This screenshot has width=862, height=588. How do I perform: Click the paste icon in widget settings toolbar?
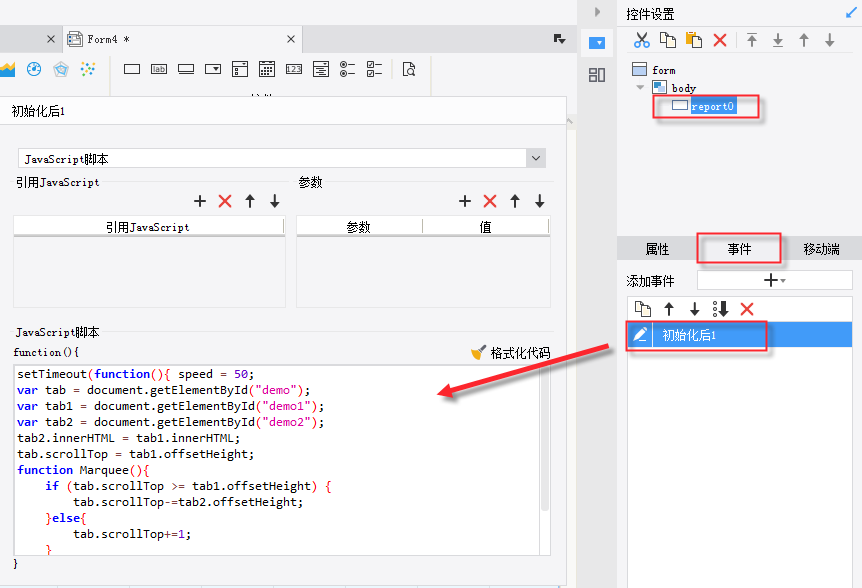pyautogui.click(x=693, y=40)
